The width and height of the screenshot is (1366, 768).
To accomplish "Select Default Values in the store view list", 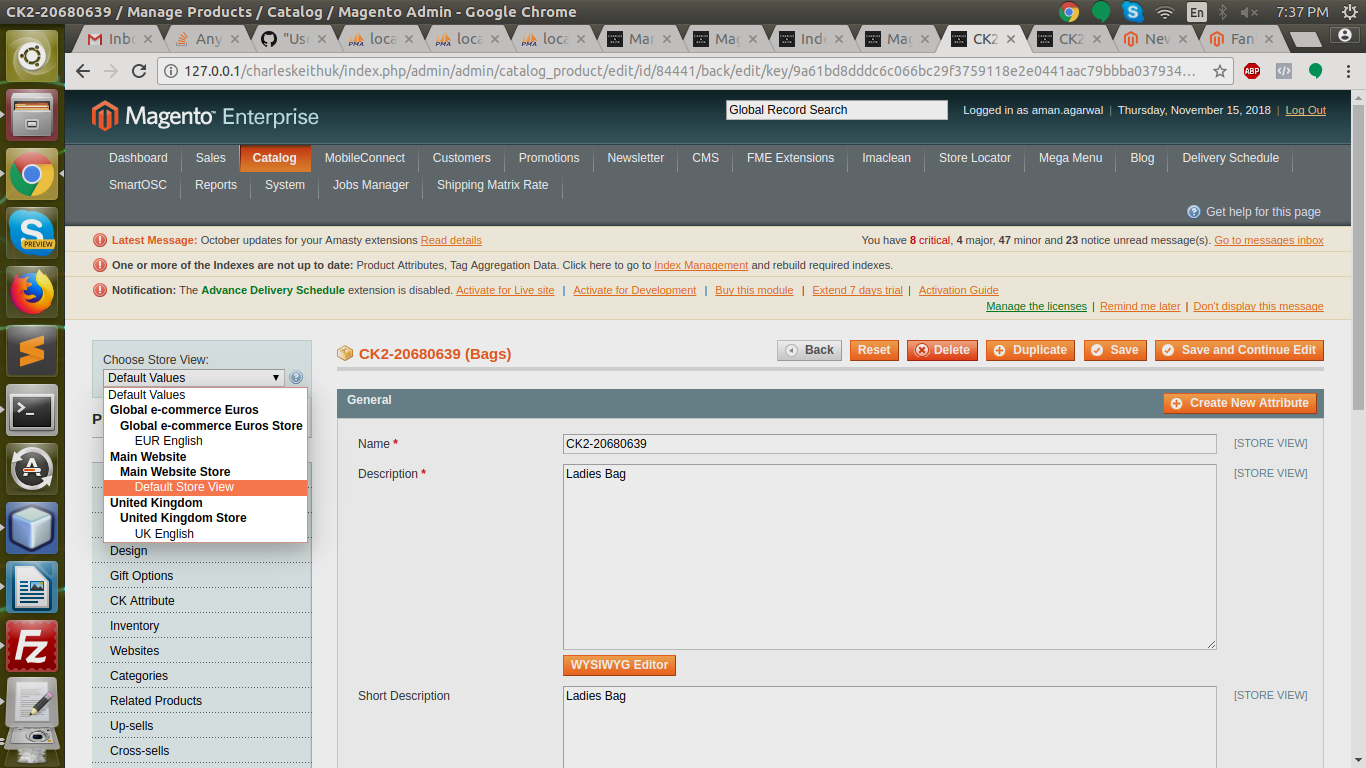I will click(x=146, y=394).
